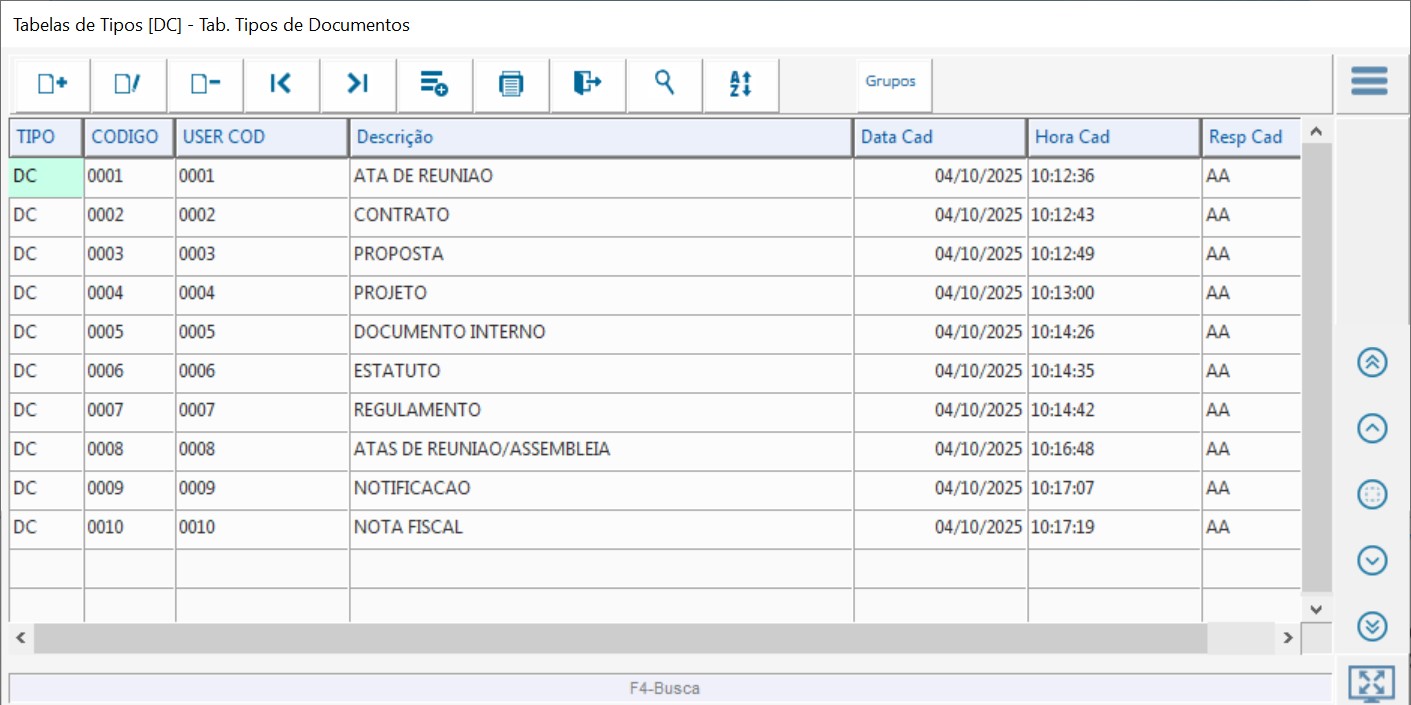1411x705 pixels.
Task: Click the print list icon
Action: pyautogui.click(x=511, y=85)
